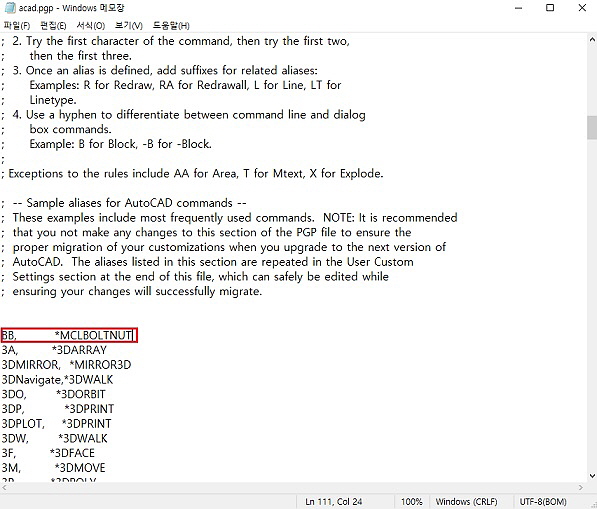597x509 pixels.
Task: Click the 3DPLOT, *3DPRINT line
Action: click(x=56, y=424)
